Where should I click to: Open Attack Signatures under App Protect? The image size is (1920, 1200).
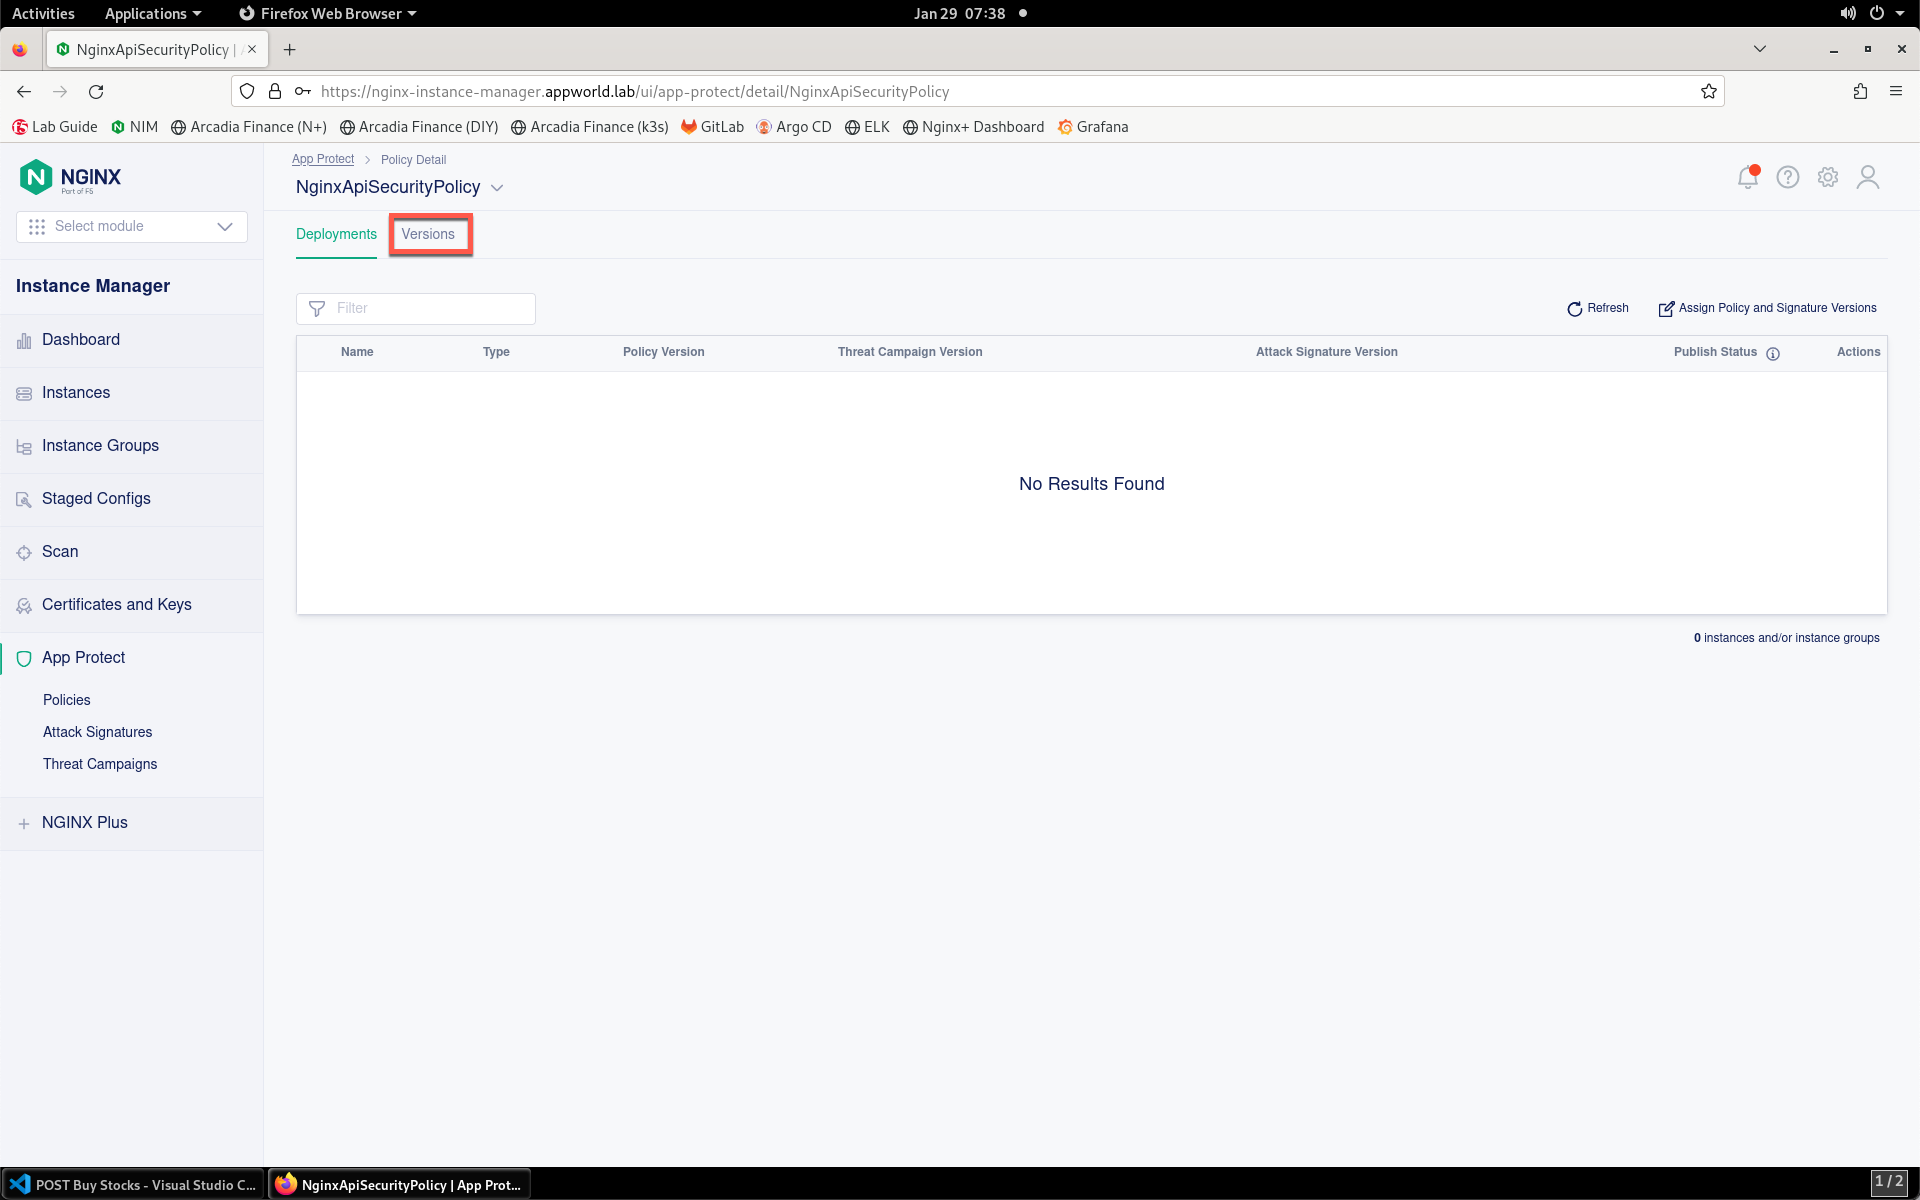click(98, 732)
